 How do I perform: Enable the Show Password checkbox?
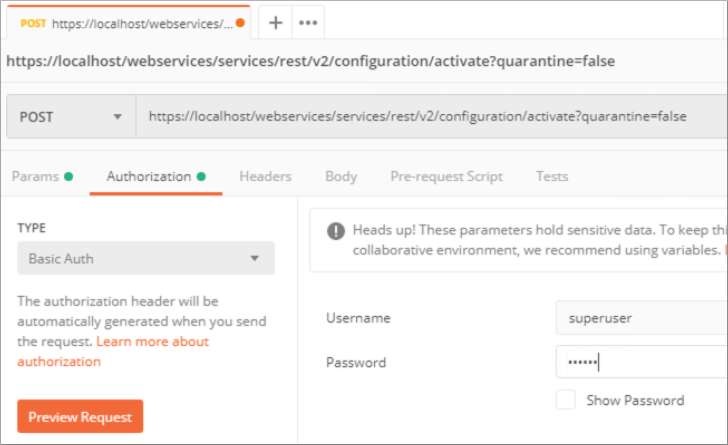coord(566,400)
